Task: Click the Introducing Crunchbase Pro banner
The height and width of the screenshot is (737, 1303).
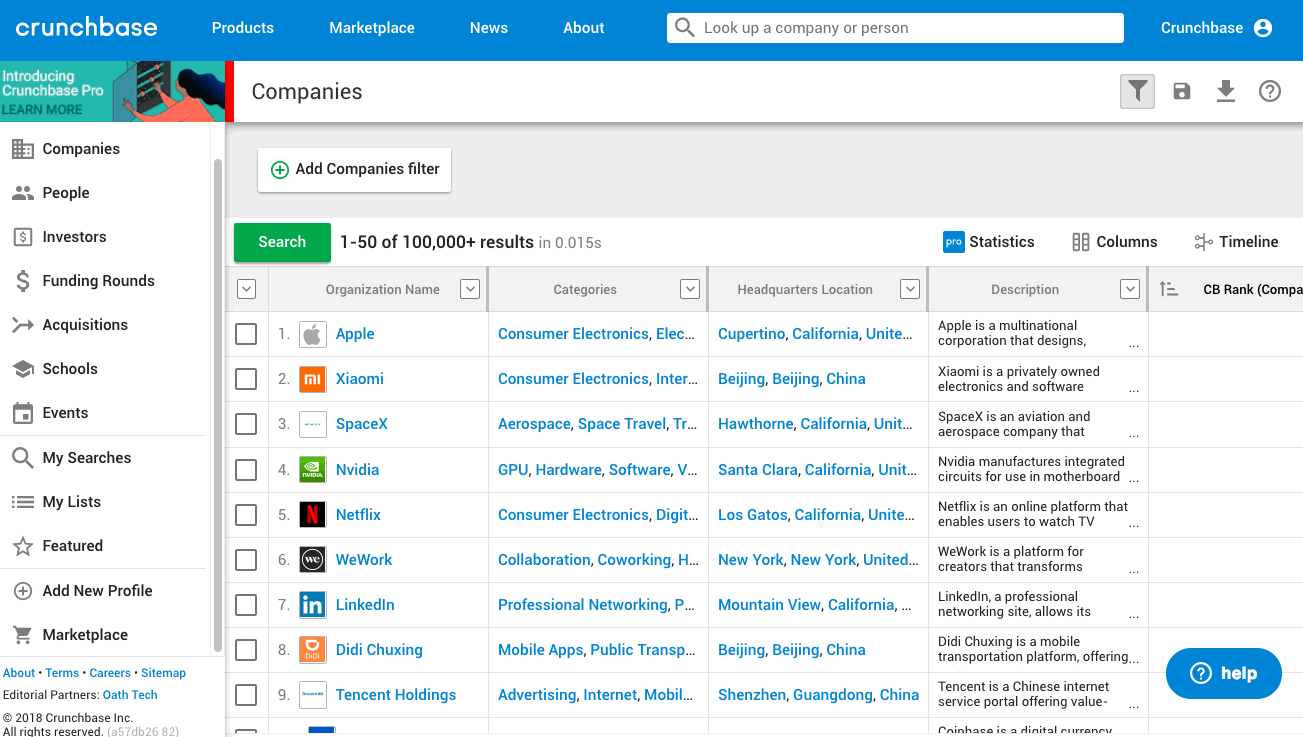Action: pyautogui.click(x=112, y=92)
